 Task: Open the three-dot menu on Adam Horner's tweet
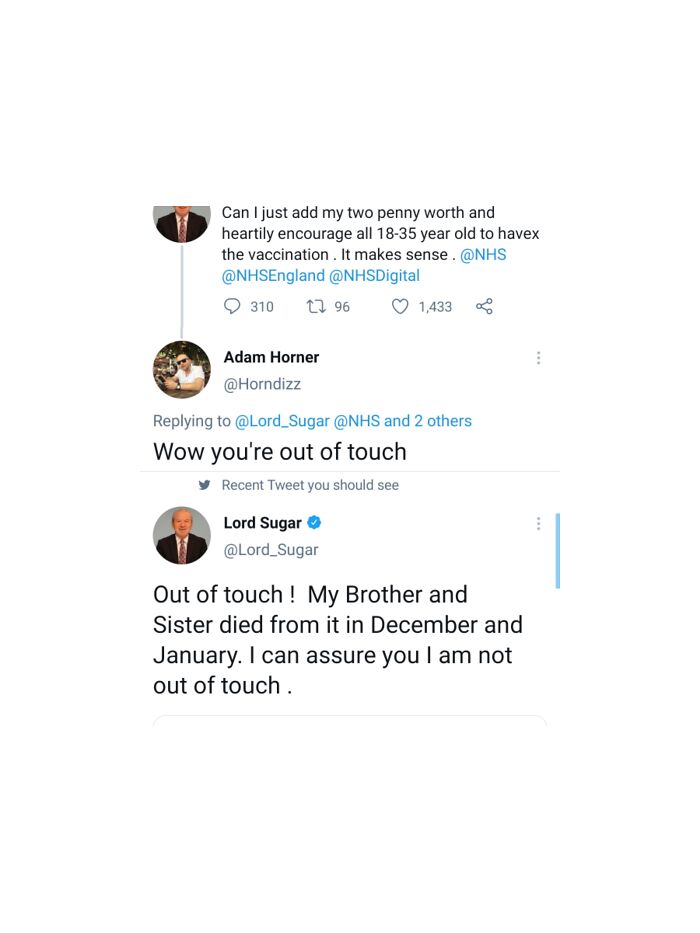(x=538, y=357)
